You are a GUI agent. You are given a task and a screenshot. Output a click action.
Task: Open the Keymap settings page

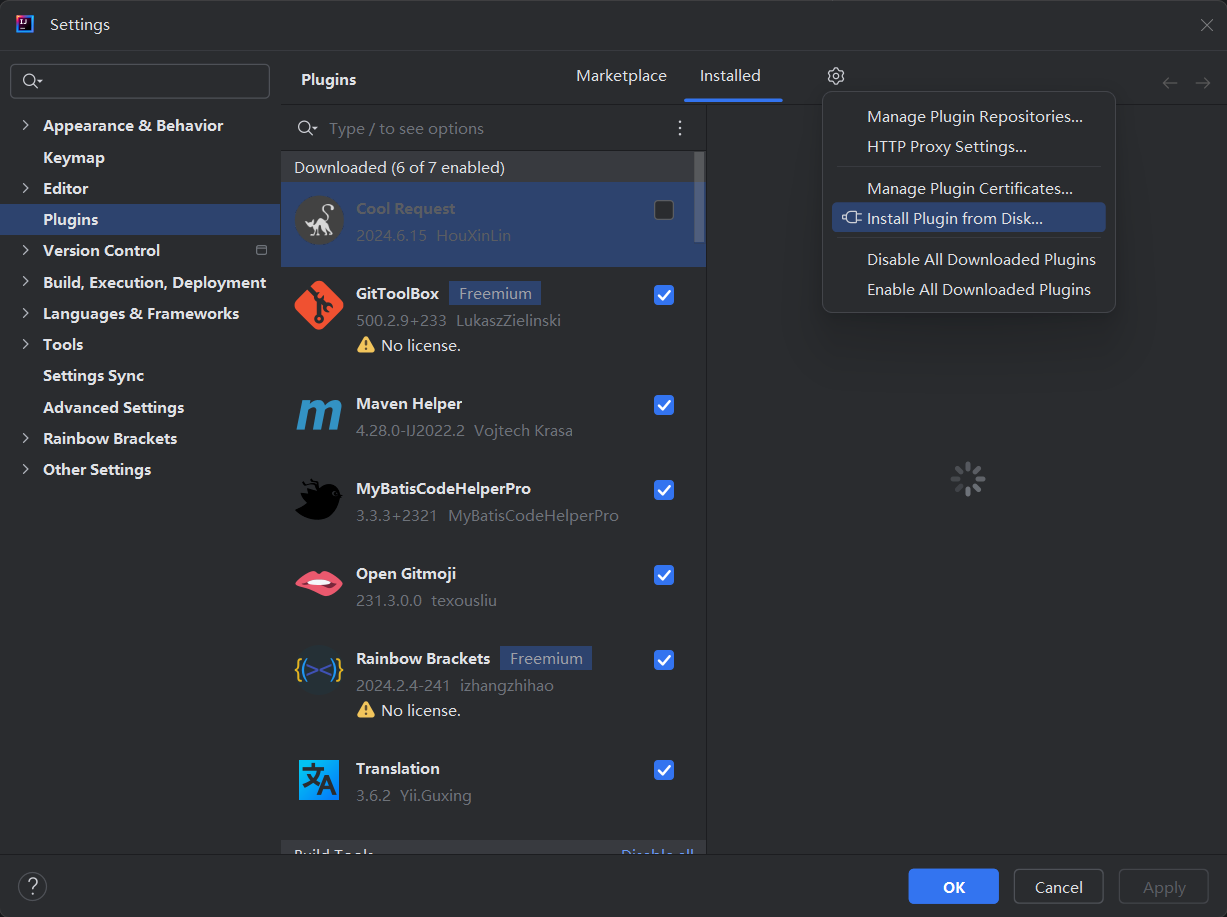[74, 157]
